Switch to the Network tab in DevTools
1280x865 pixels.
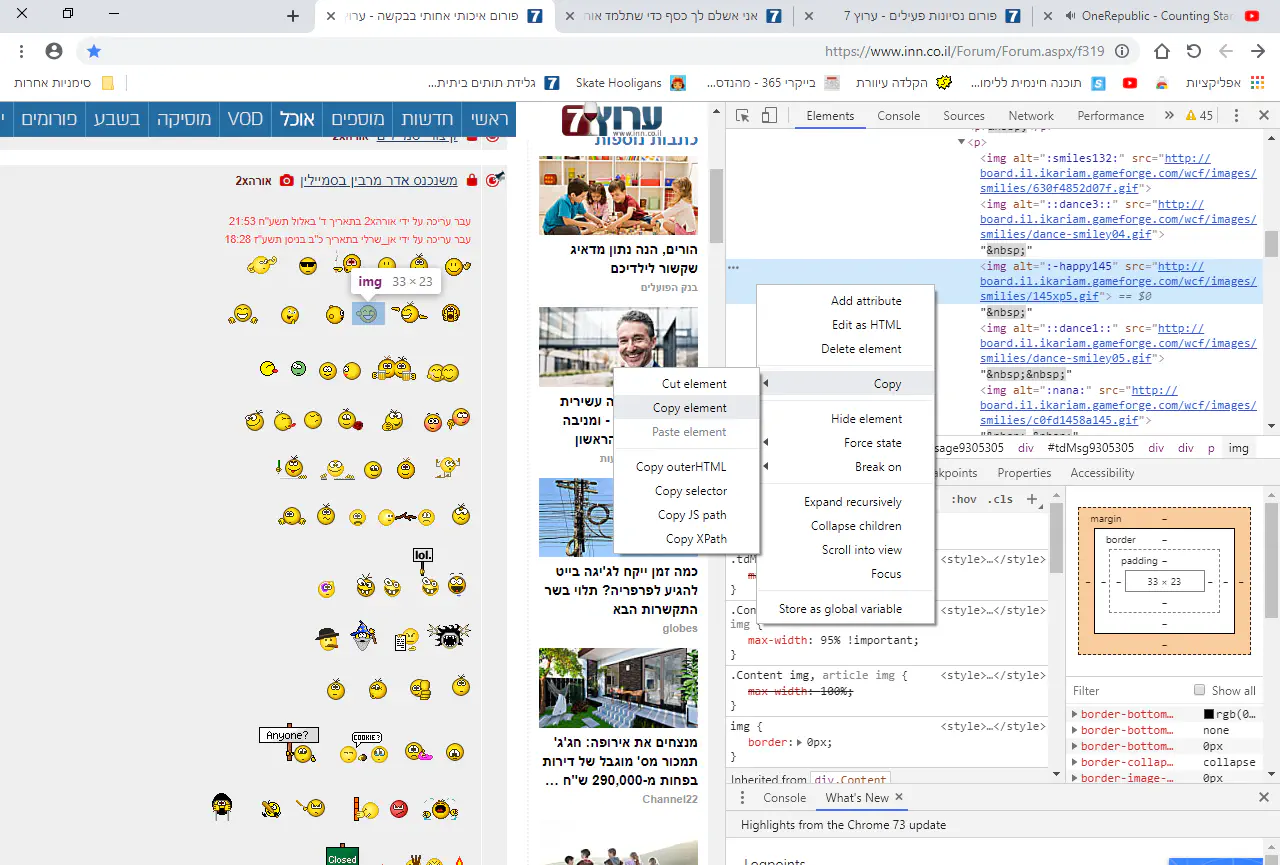coord(1030,116)
